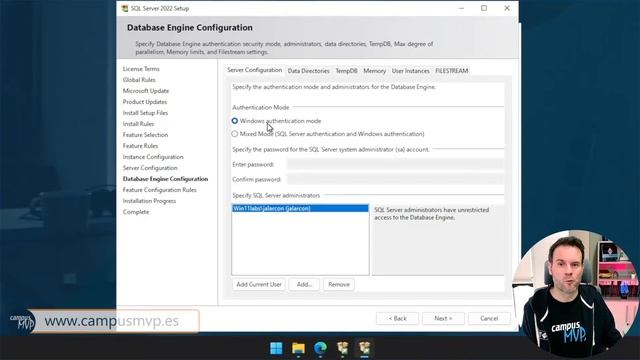The width and height of the screenshot is (640, 360).
Task: Open File Explorer from the taskbar
Action: [x=298, y=348]
